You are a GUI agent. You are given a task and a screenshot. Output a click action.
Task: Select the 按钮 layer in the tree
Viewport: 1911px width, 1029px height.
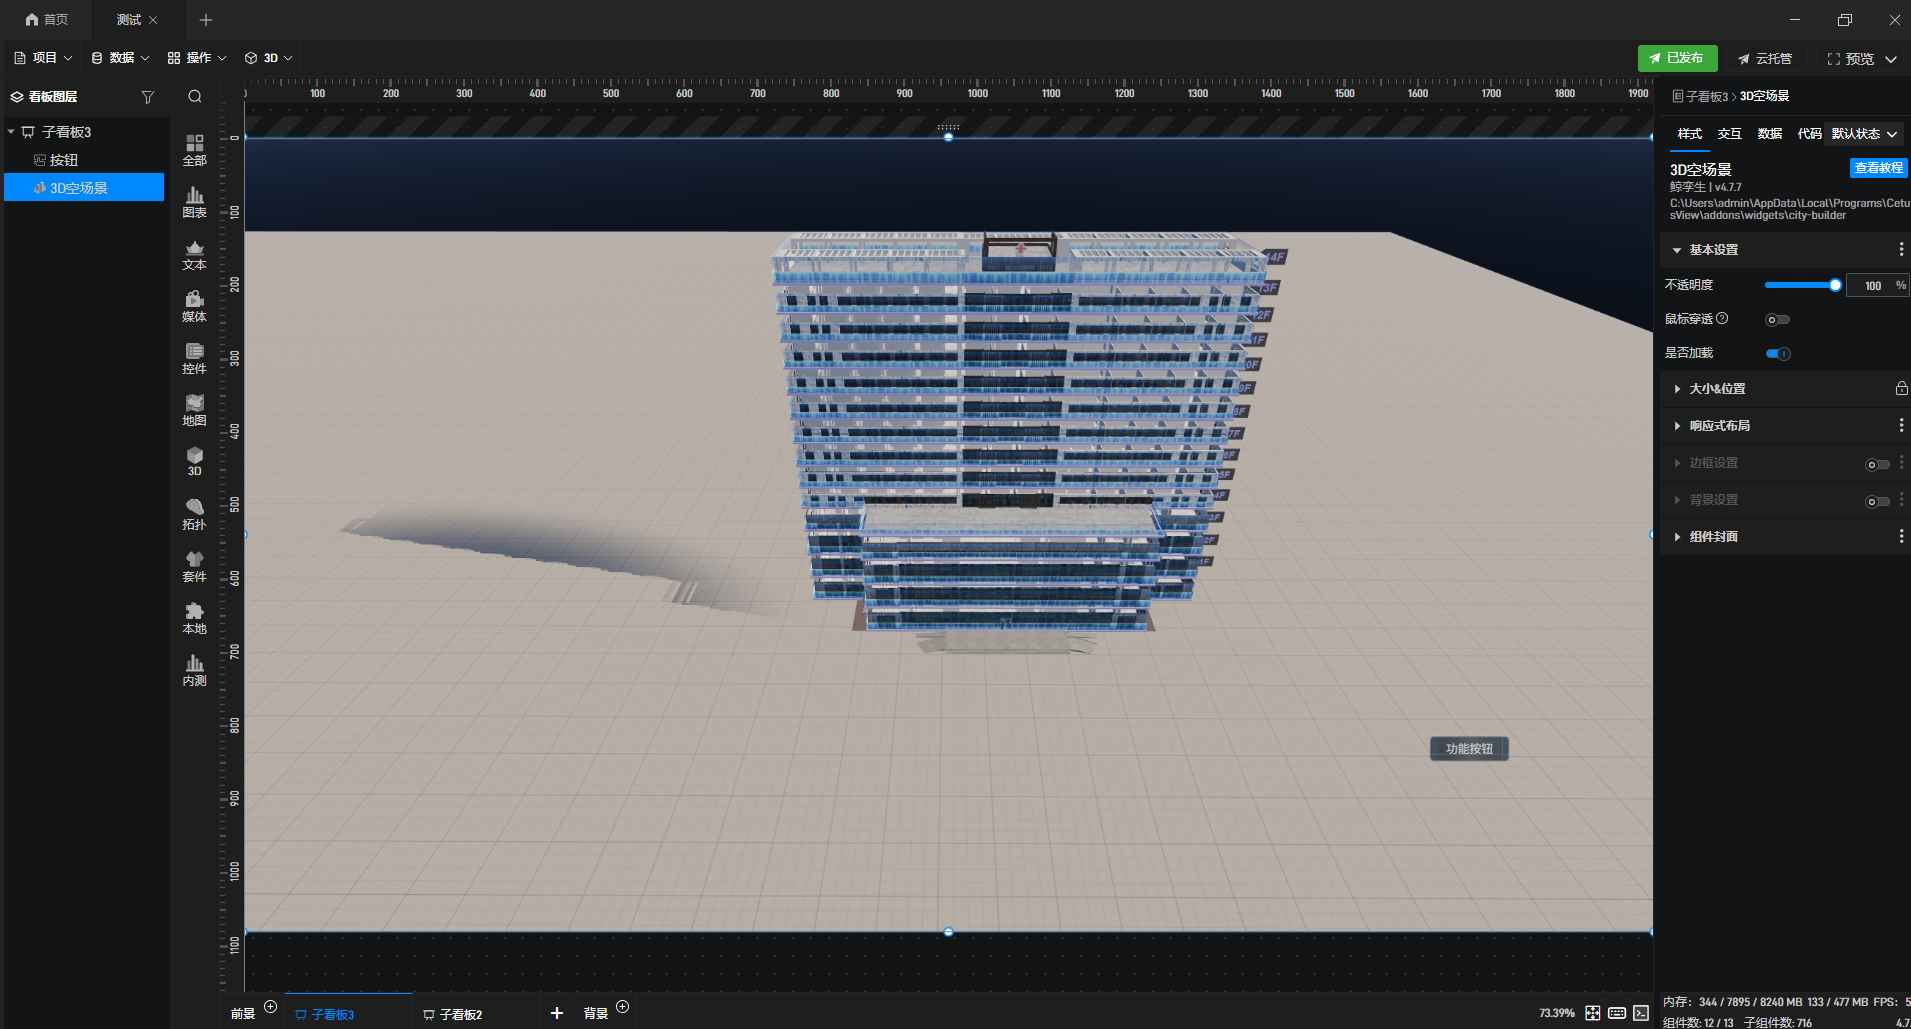coord(84,160)
